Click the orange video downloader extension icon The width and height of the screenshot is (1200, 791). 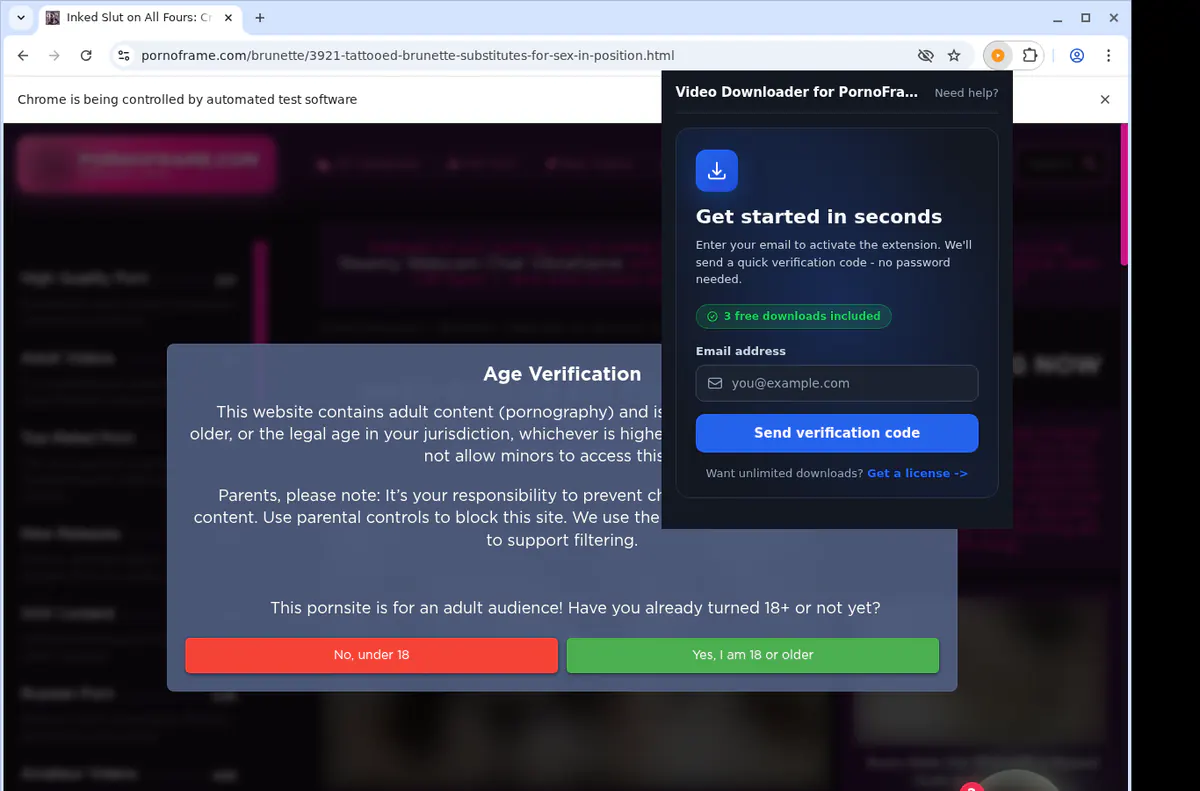click(998, 56)
